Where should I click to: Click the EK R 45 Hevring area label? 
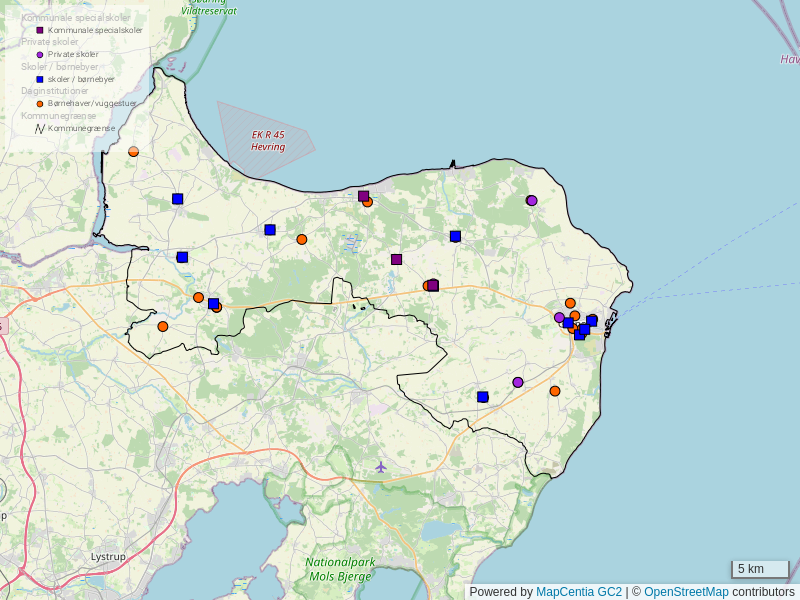coord(268,141)
